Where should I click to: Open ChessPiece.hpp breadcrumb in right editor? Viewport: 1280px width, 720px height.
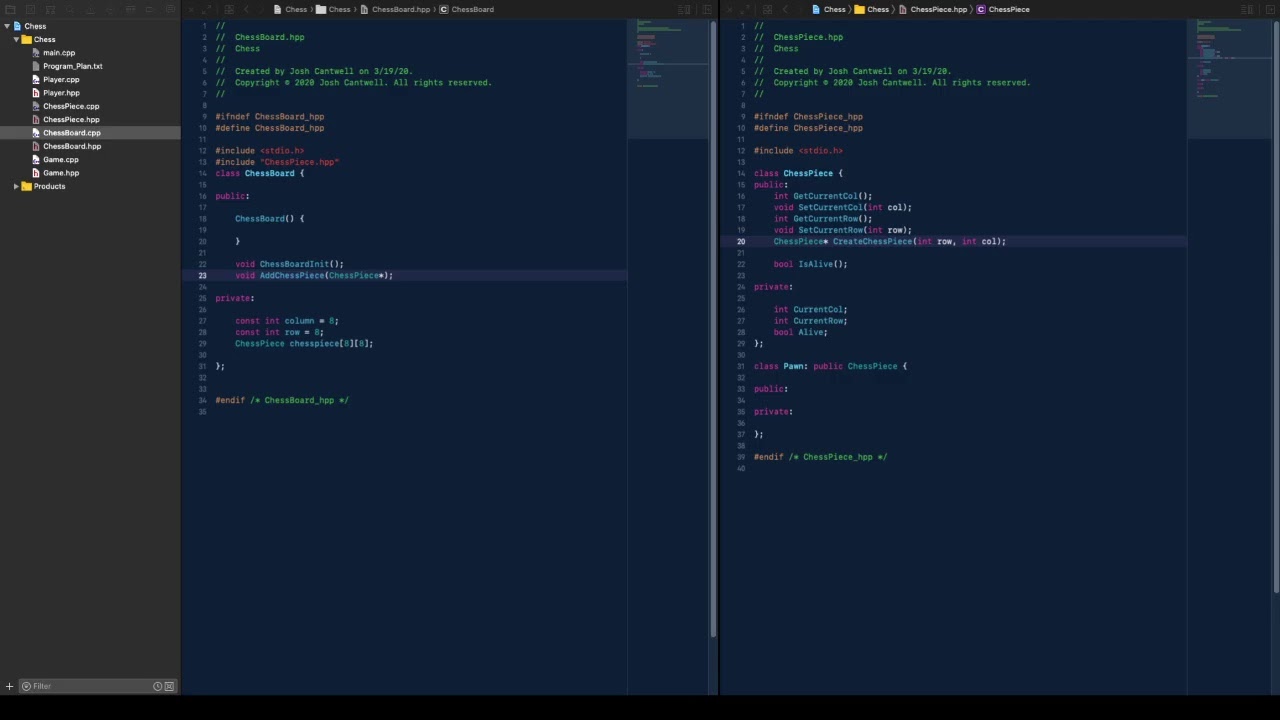pyautogui.click(x=932, y=9)
